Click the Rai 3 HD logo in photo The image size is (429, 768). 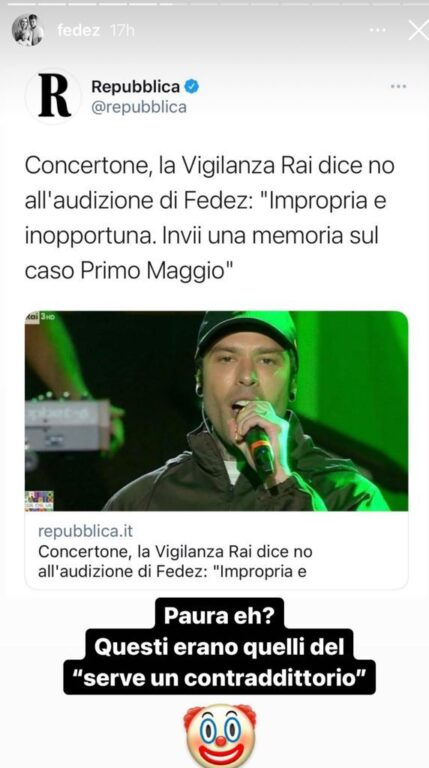tap(40, 317)
